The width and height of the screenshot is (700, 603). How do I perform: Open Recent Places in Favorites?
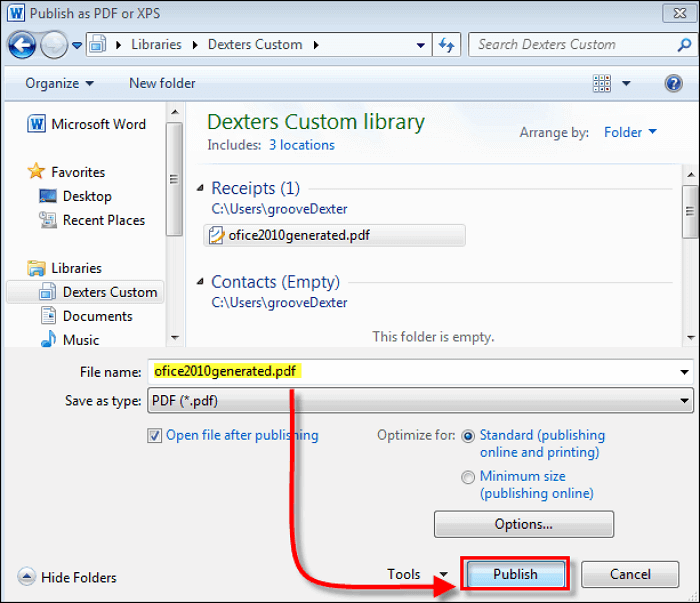[x=103, y=220]
